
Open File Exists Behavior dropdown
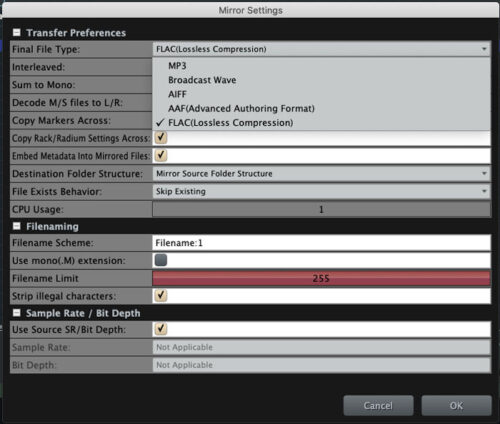(x=321, y=191)
